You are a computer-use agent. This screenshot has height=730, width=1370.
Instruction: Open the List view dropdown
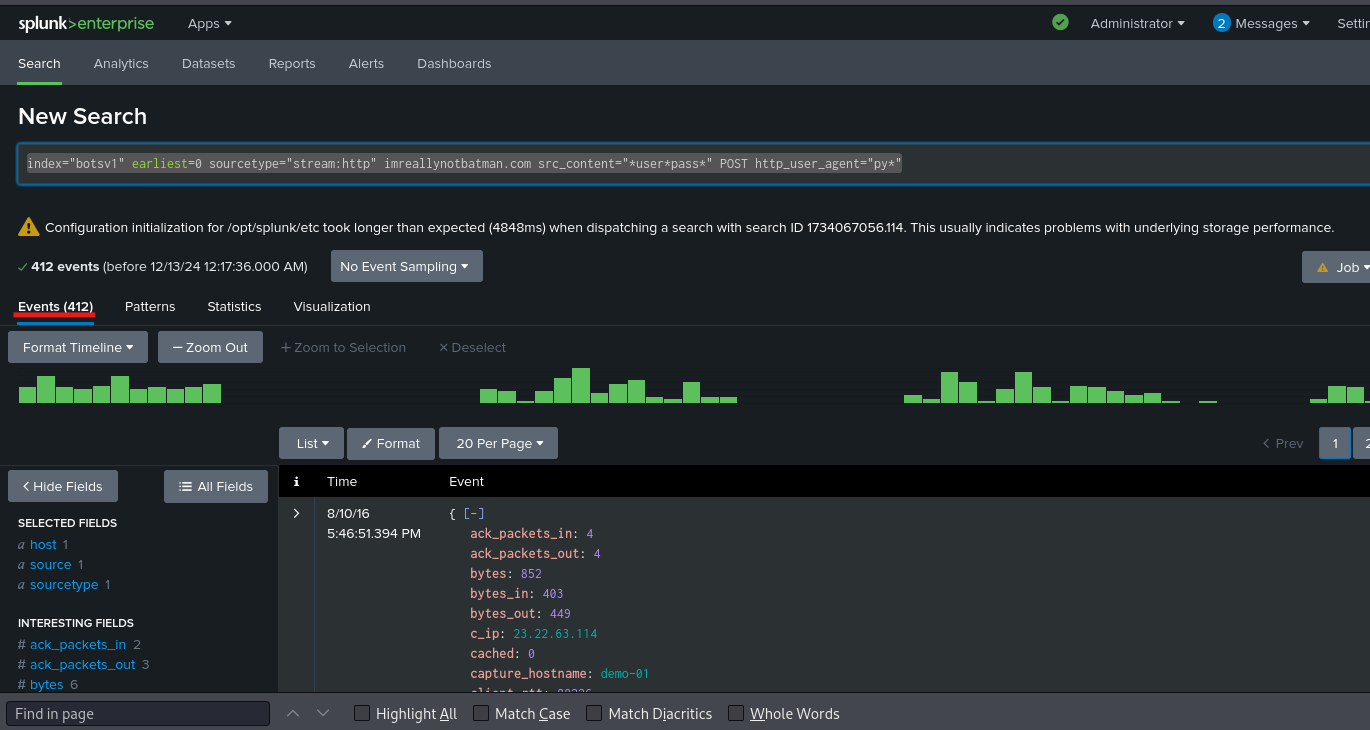coord(312,443)
